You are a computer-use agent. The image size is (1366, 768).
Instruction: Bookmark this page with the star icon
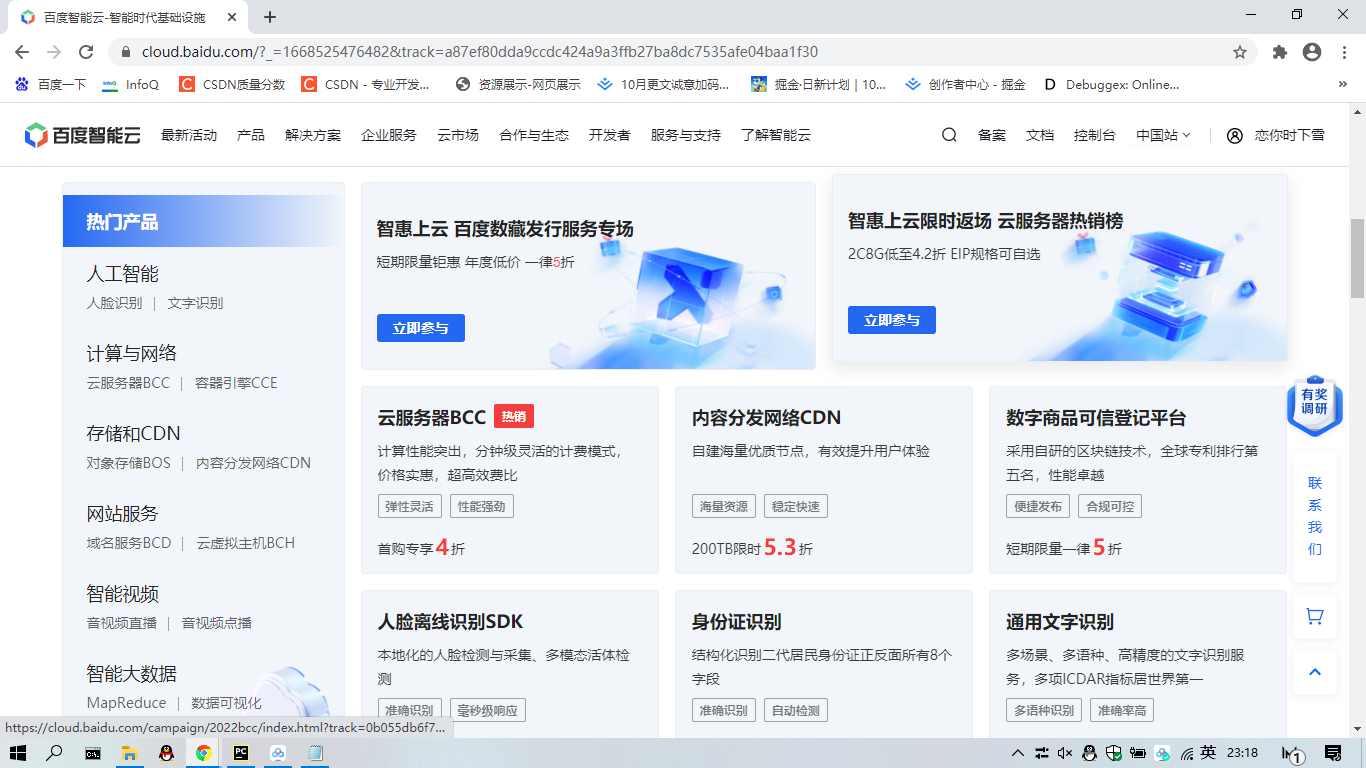coord(1240,52)
